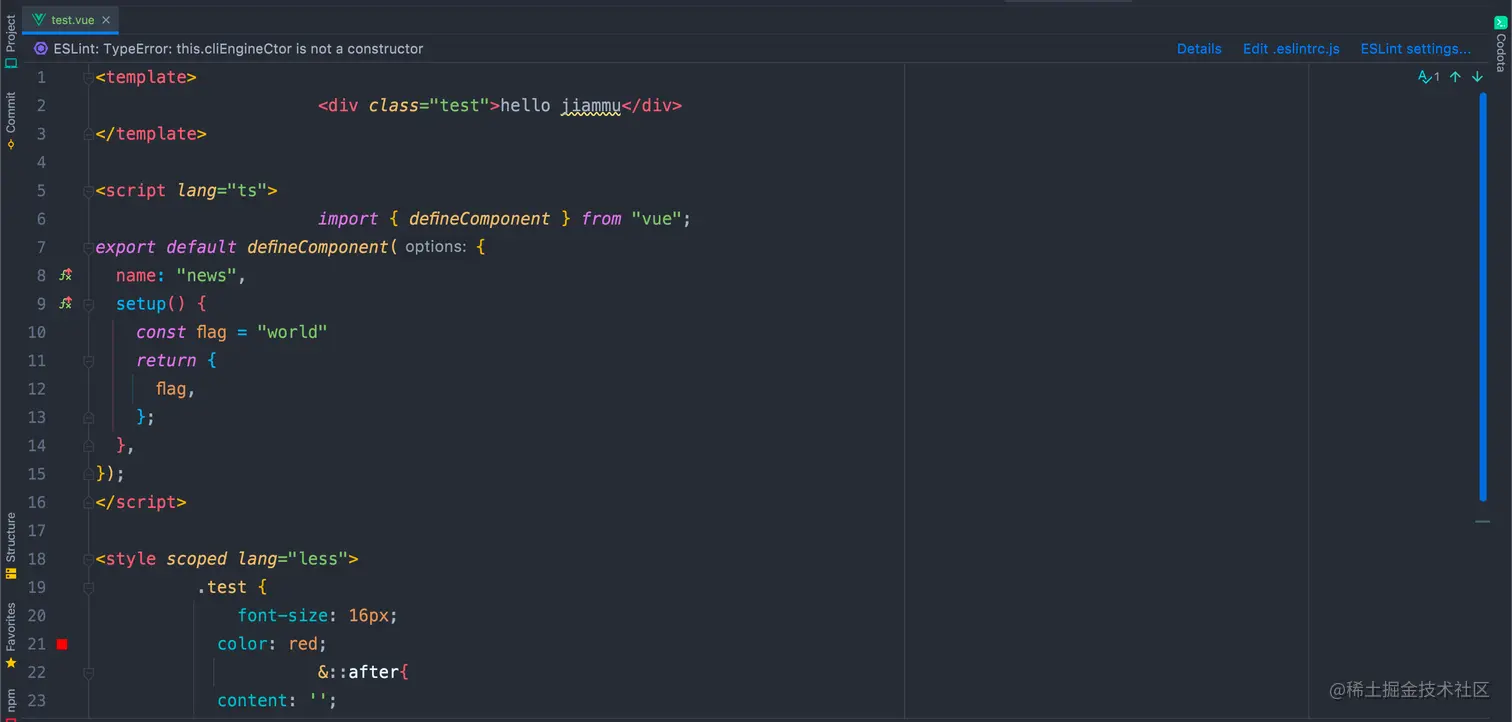This screenshot has width=1512, height=722.
Task: Click the scoped attribute on line 18
Action: pyautogui.click(x=197, y=558)
